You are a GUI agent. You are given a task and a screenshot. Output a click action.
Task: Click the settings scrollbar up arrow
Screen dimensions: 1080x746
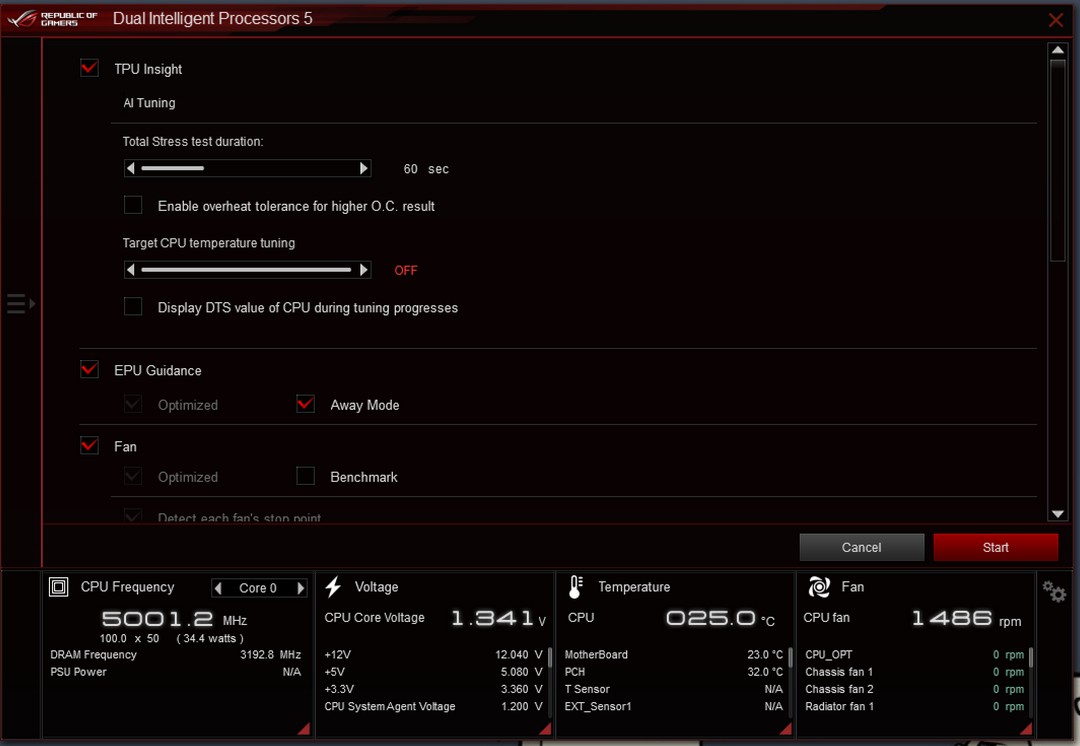[x=1058, y=50]
